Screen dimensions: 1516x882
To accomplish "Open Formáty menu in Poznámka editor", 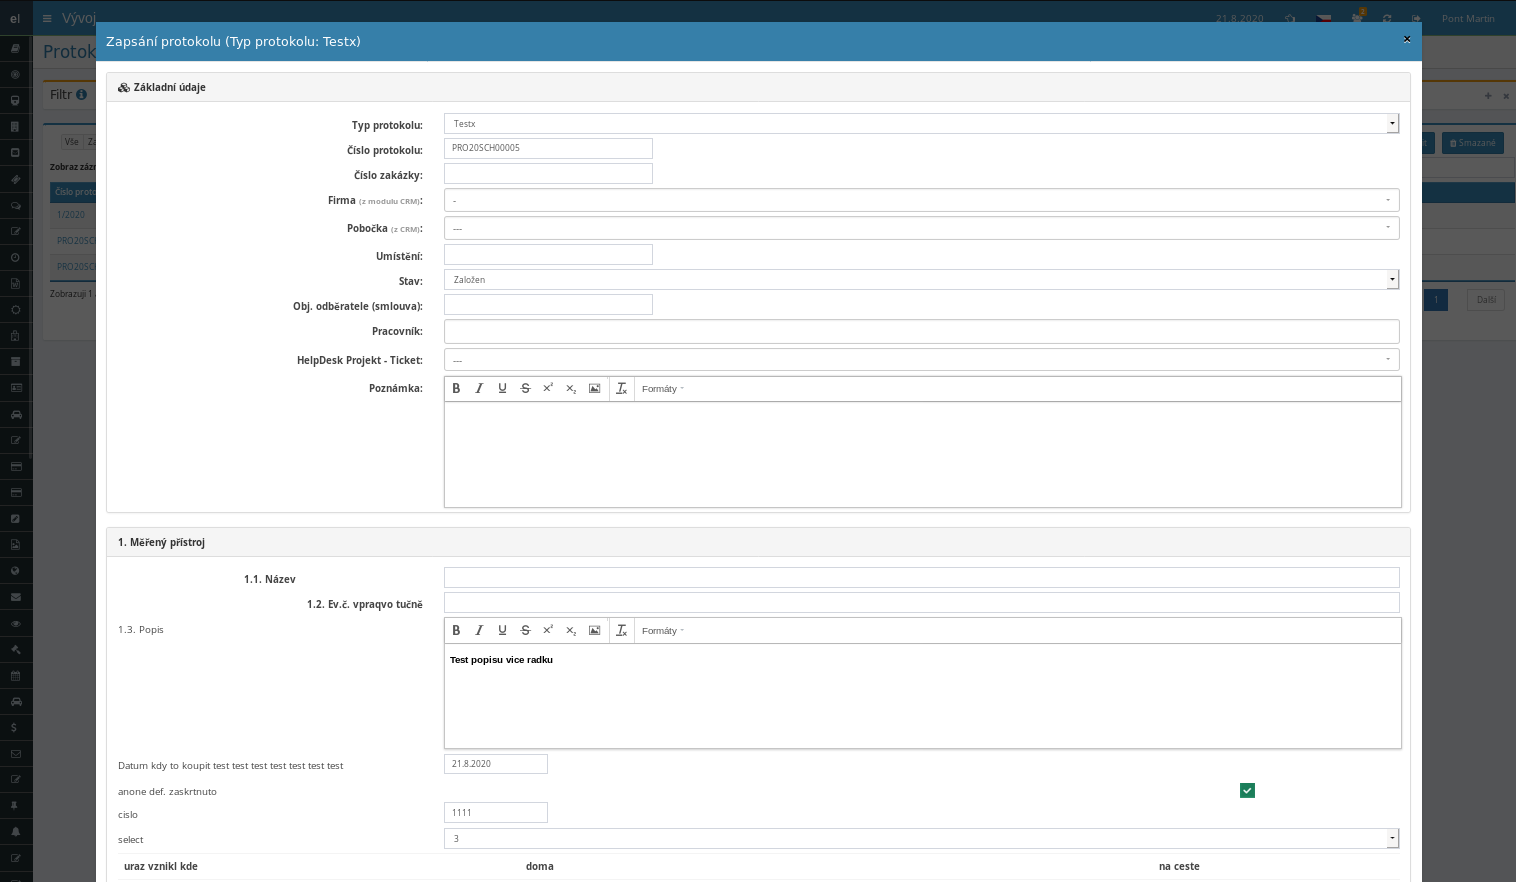I will tap(662, 389).
